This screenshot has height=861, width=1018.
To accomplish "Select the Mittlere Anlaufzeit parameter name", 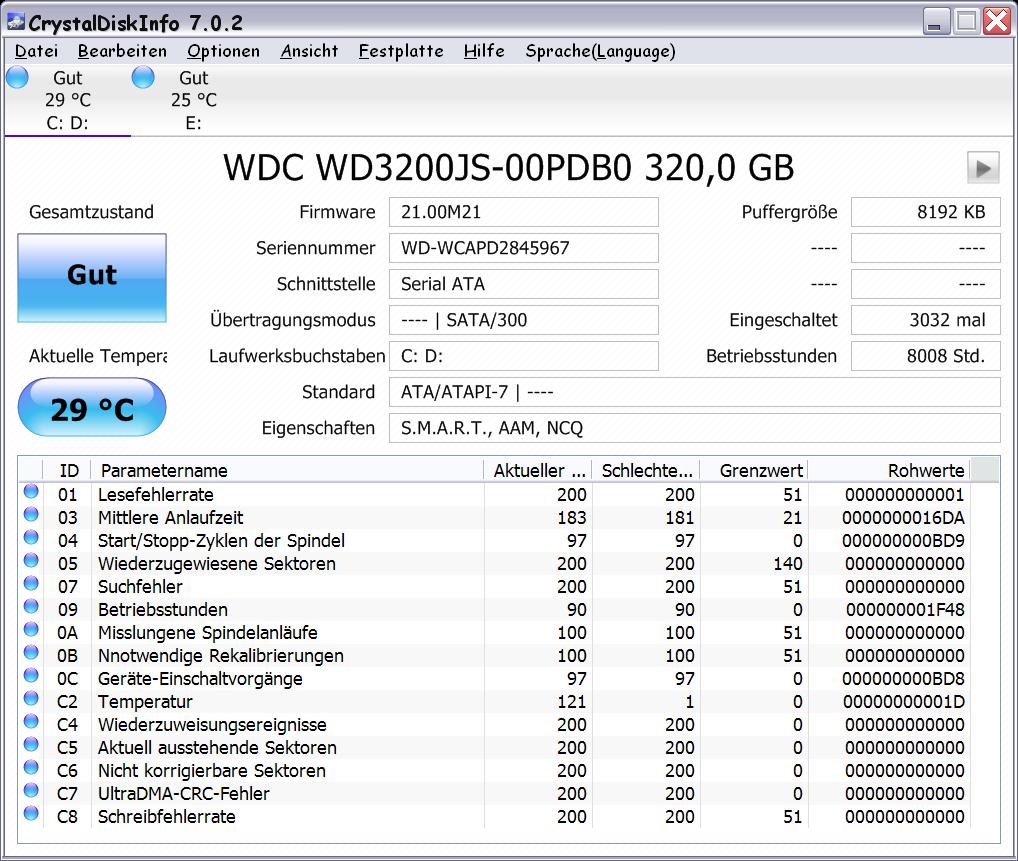I will [x=171, y=518].
